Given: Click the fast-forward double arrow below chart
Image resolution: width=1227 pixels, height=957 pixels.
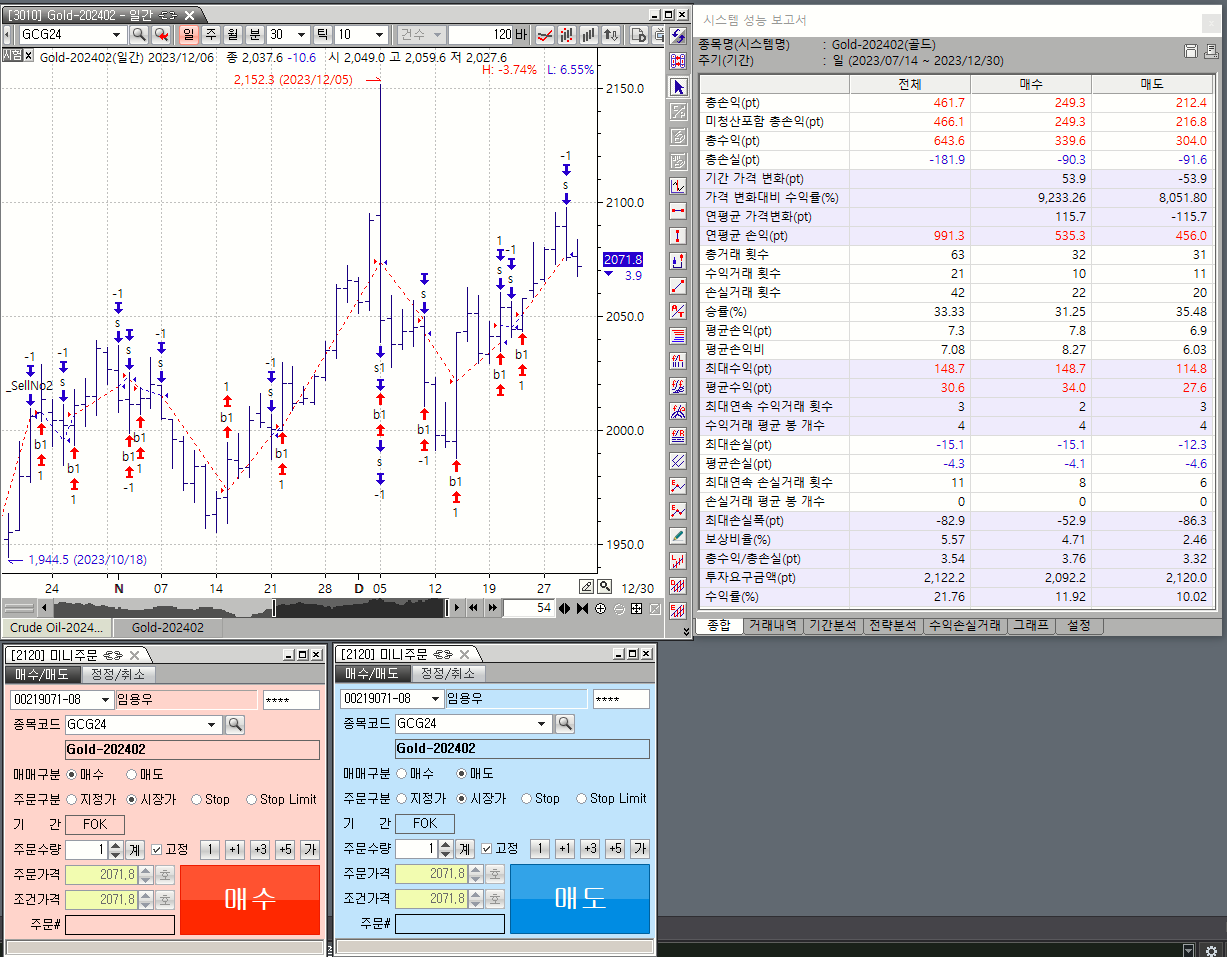Looking at the screenshot, I should pyautogui.click(x=492, y=608).
